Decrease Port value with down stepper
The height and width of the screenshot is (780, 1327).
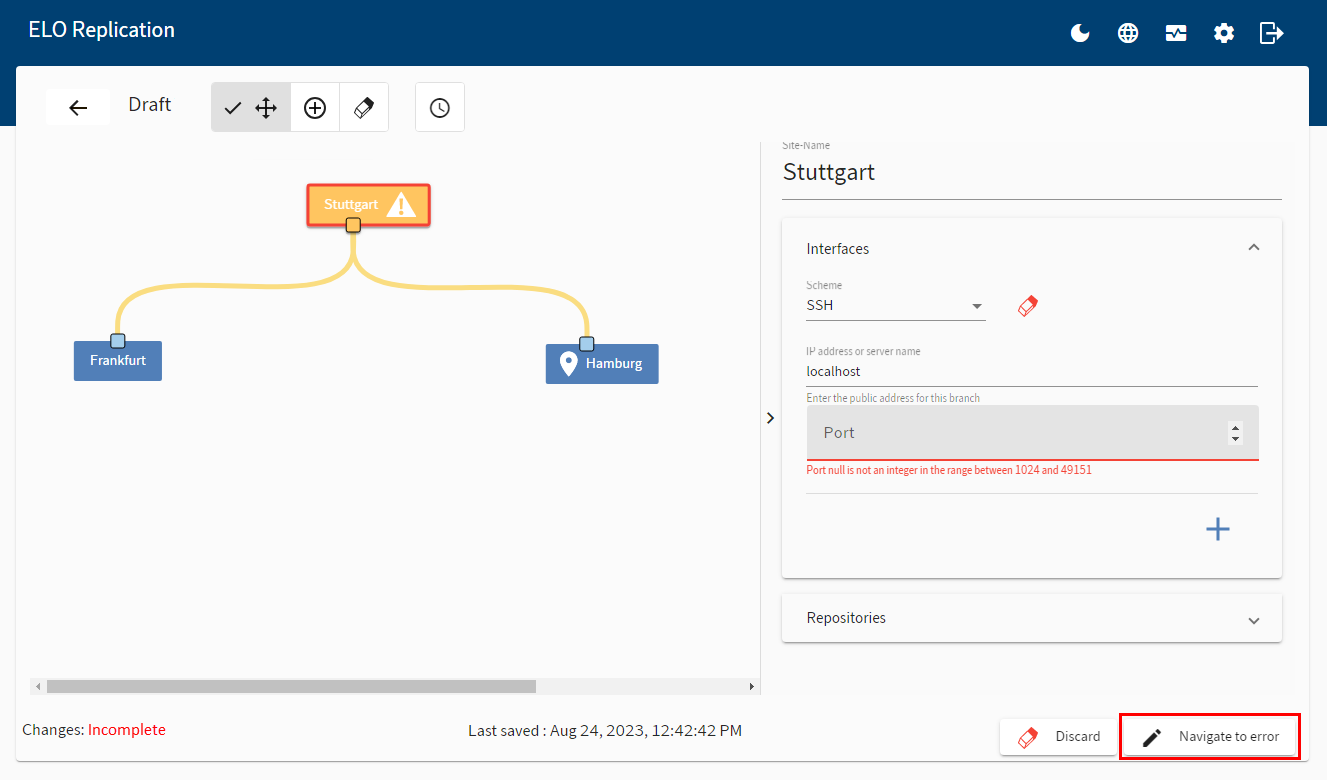[1236, 439]
